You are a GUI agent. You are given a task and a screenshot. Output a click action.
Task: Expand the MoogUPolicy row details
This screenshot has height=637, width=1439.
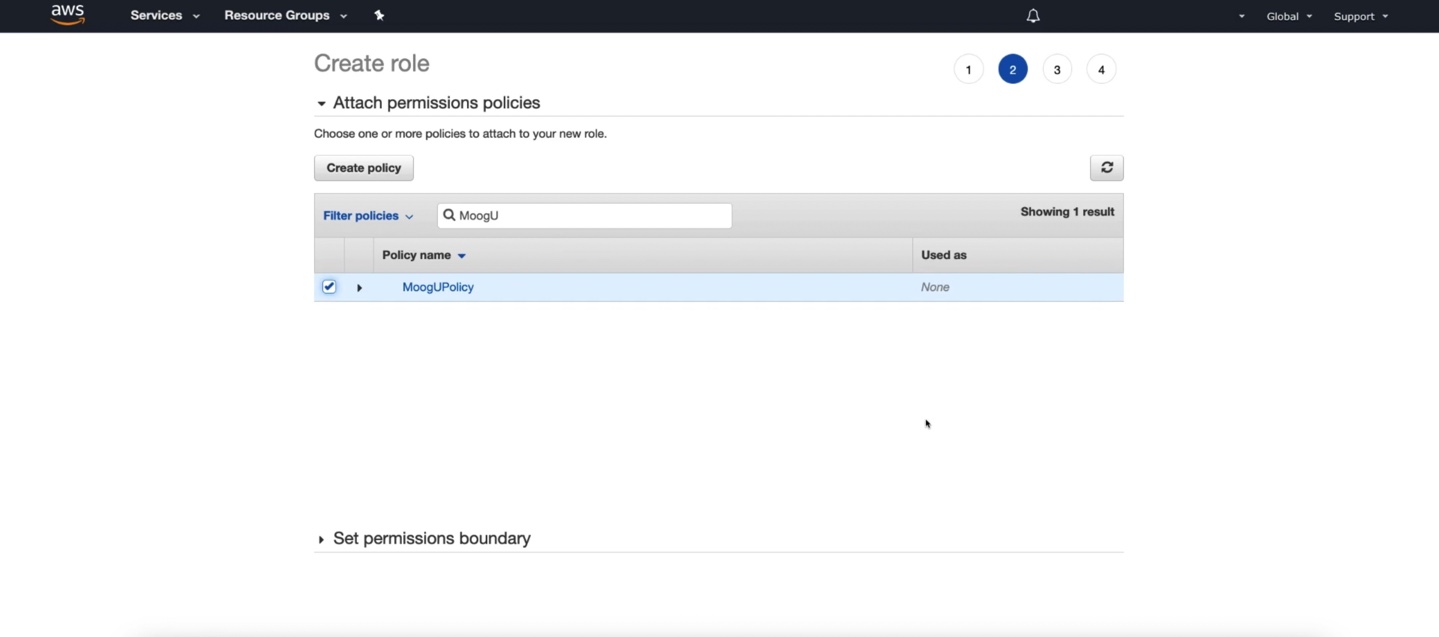(x=359, y=288)
